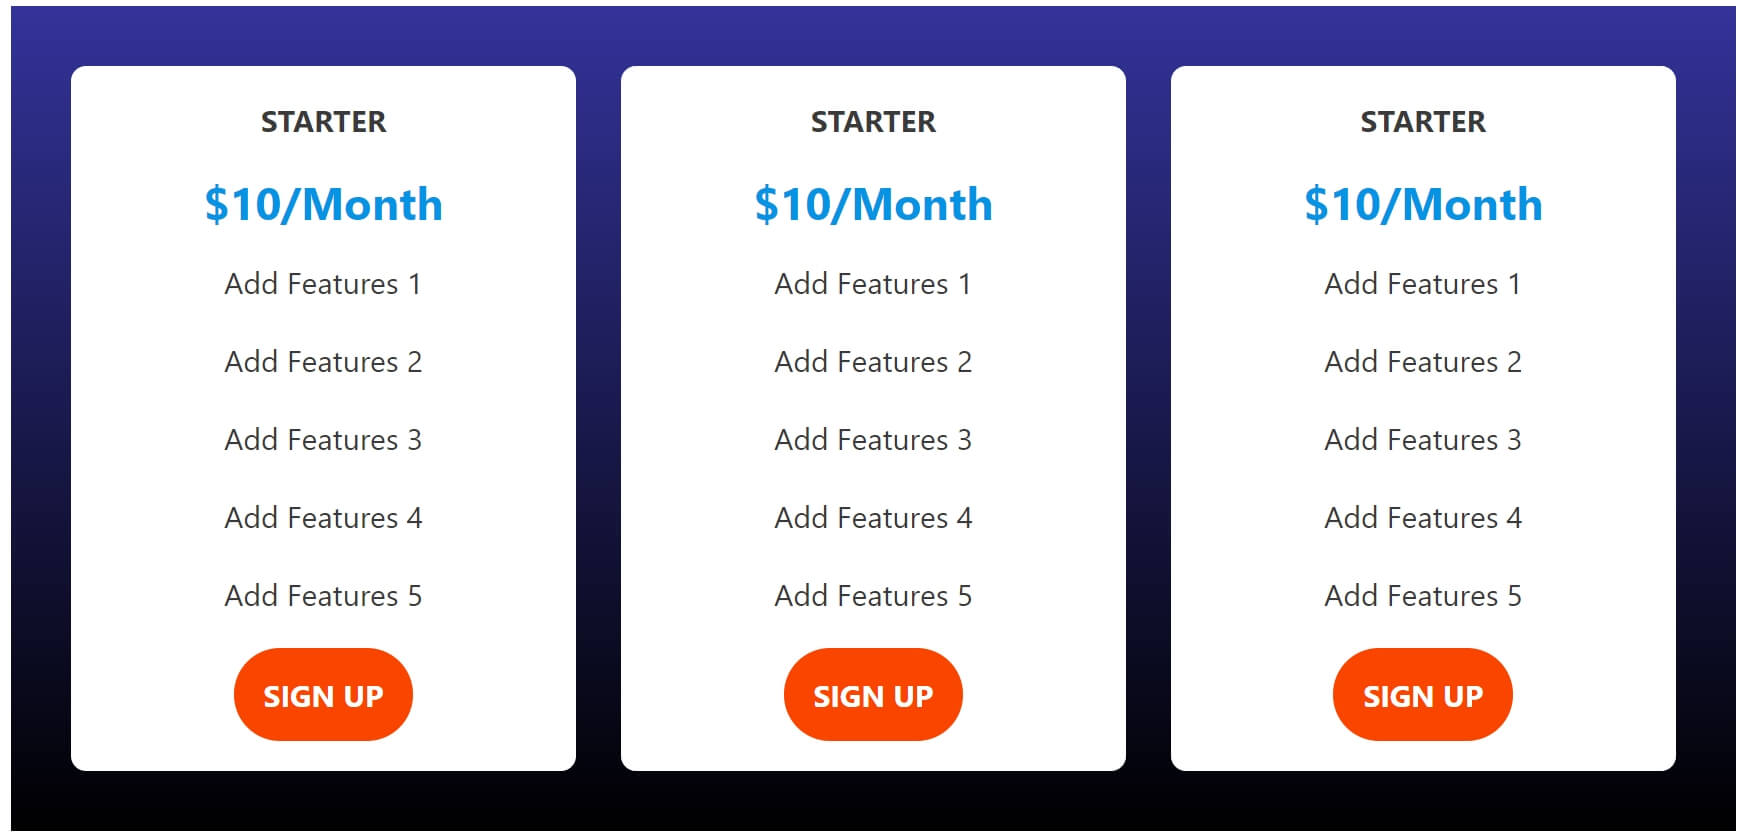Click Add Features 5 in the third card

click(x=1422, y=596)
